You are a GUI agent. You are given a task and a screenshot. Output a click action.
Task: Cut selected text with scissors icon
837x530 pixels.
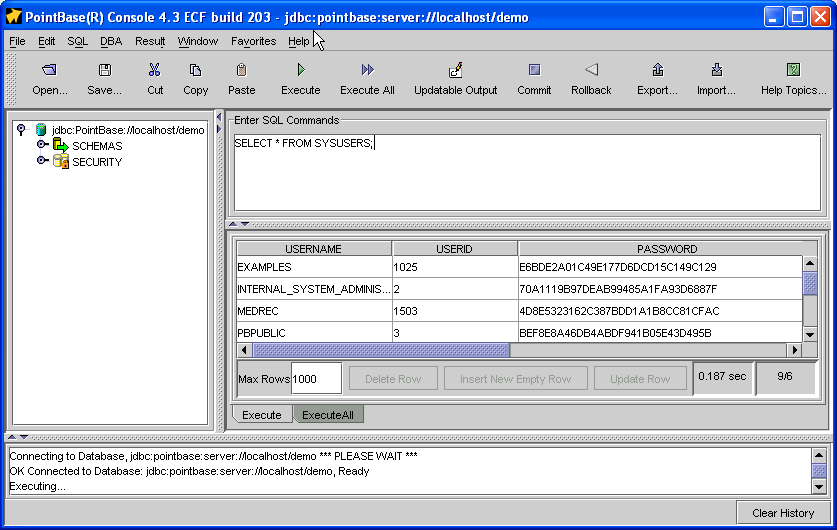(155, 70)
